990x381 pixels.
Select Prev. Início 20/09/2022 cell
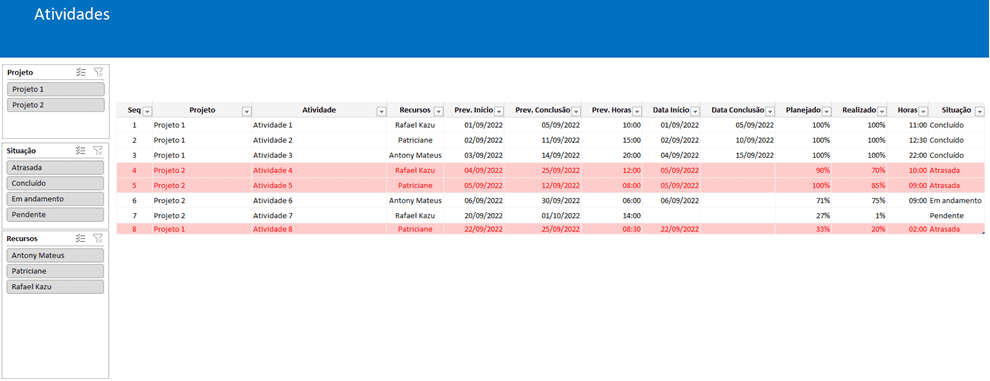(x=474, y=215)
